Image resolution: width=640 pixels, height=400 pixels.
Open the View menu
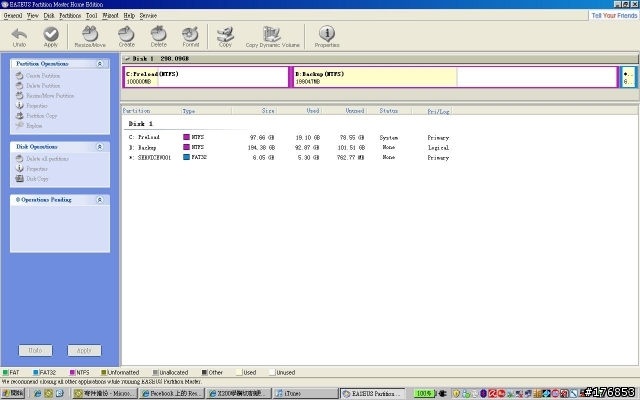[x=33, y=16]
